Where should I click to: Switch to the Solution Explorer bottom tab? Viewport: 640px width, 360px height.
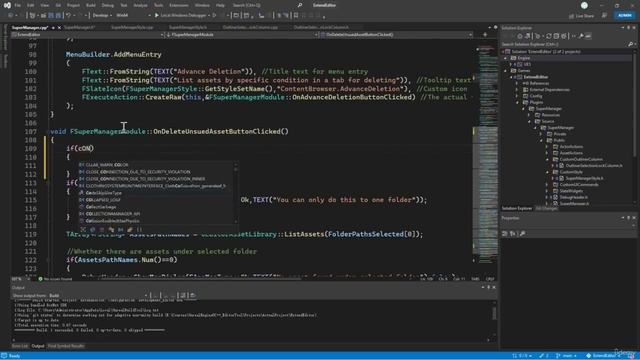coord(516,209)
